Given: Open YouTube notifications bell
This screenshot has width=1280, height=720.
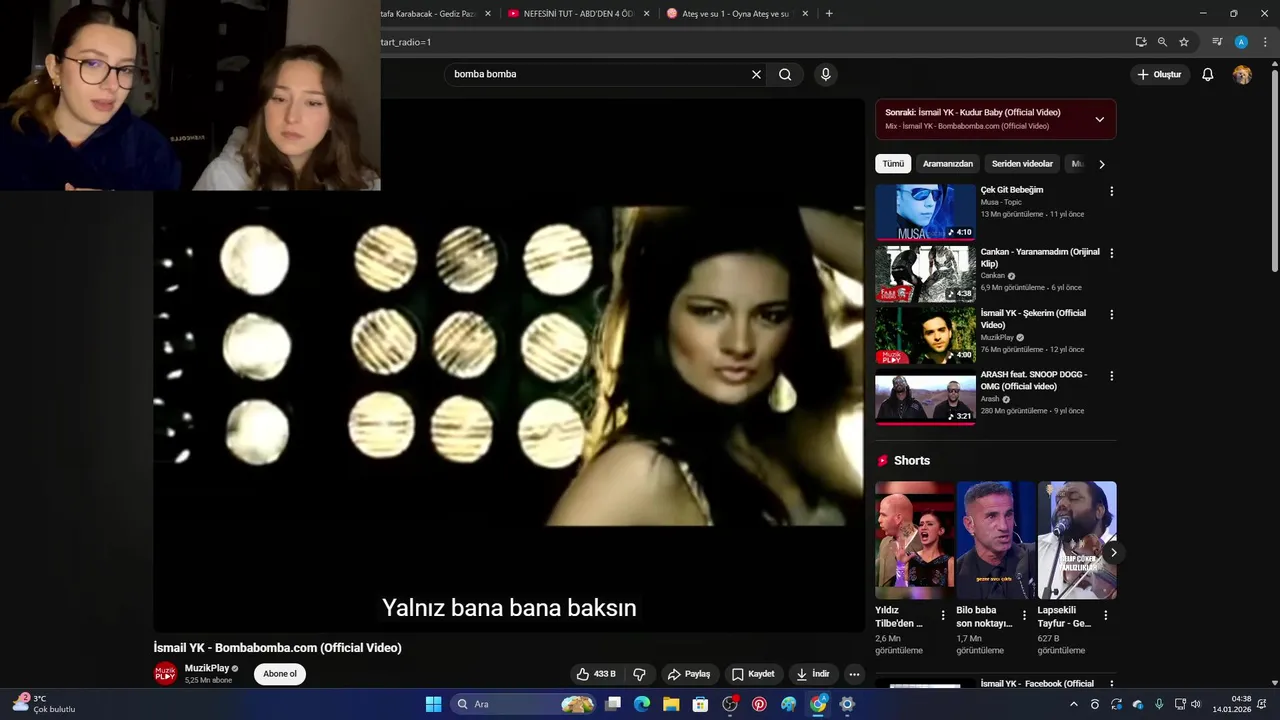Looking at the screenshot, I should (x=1207, y=74).
